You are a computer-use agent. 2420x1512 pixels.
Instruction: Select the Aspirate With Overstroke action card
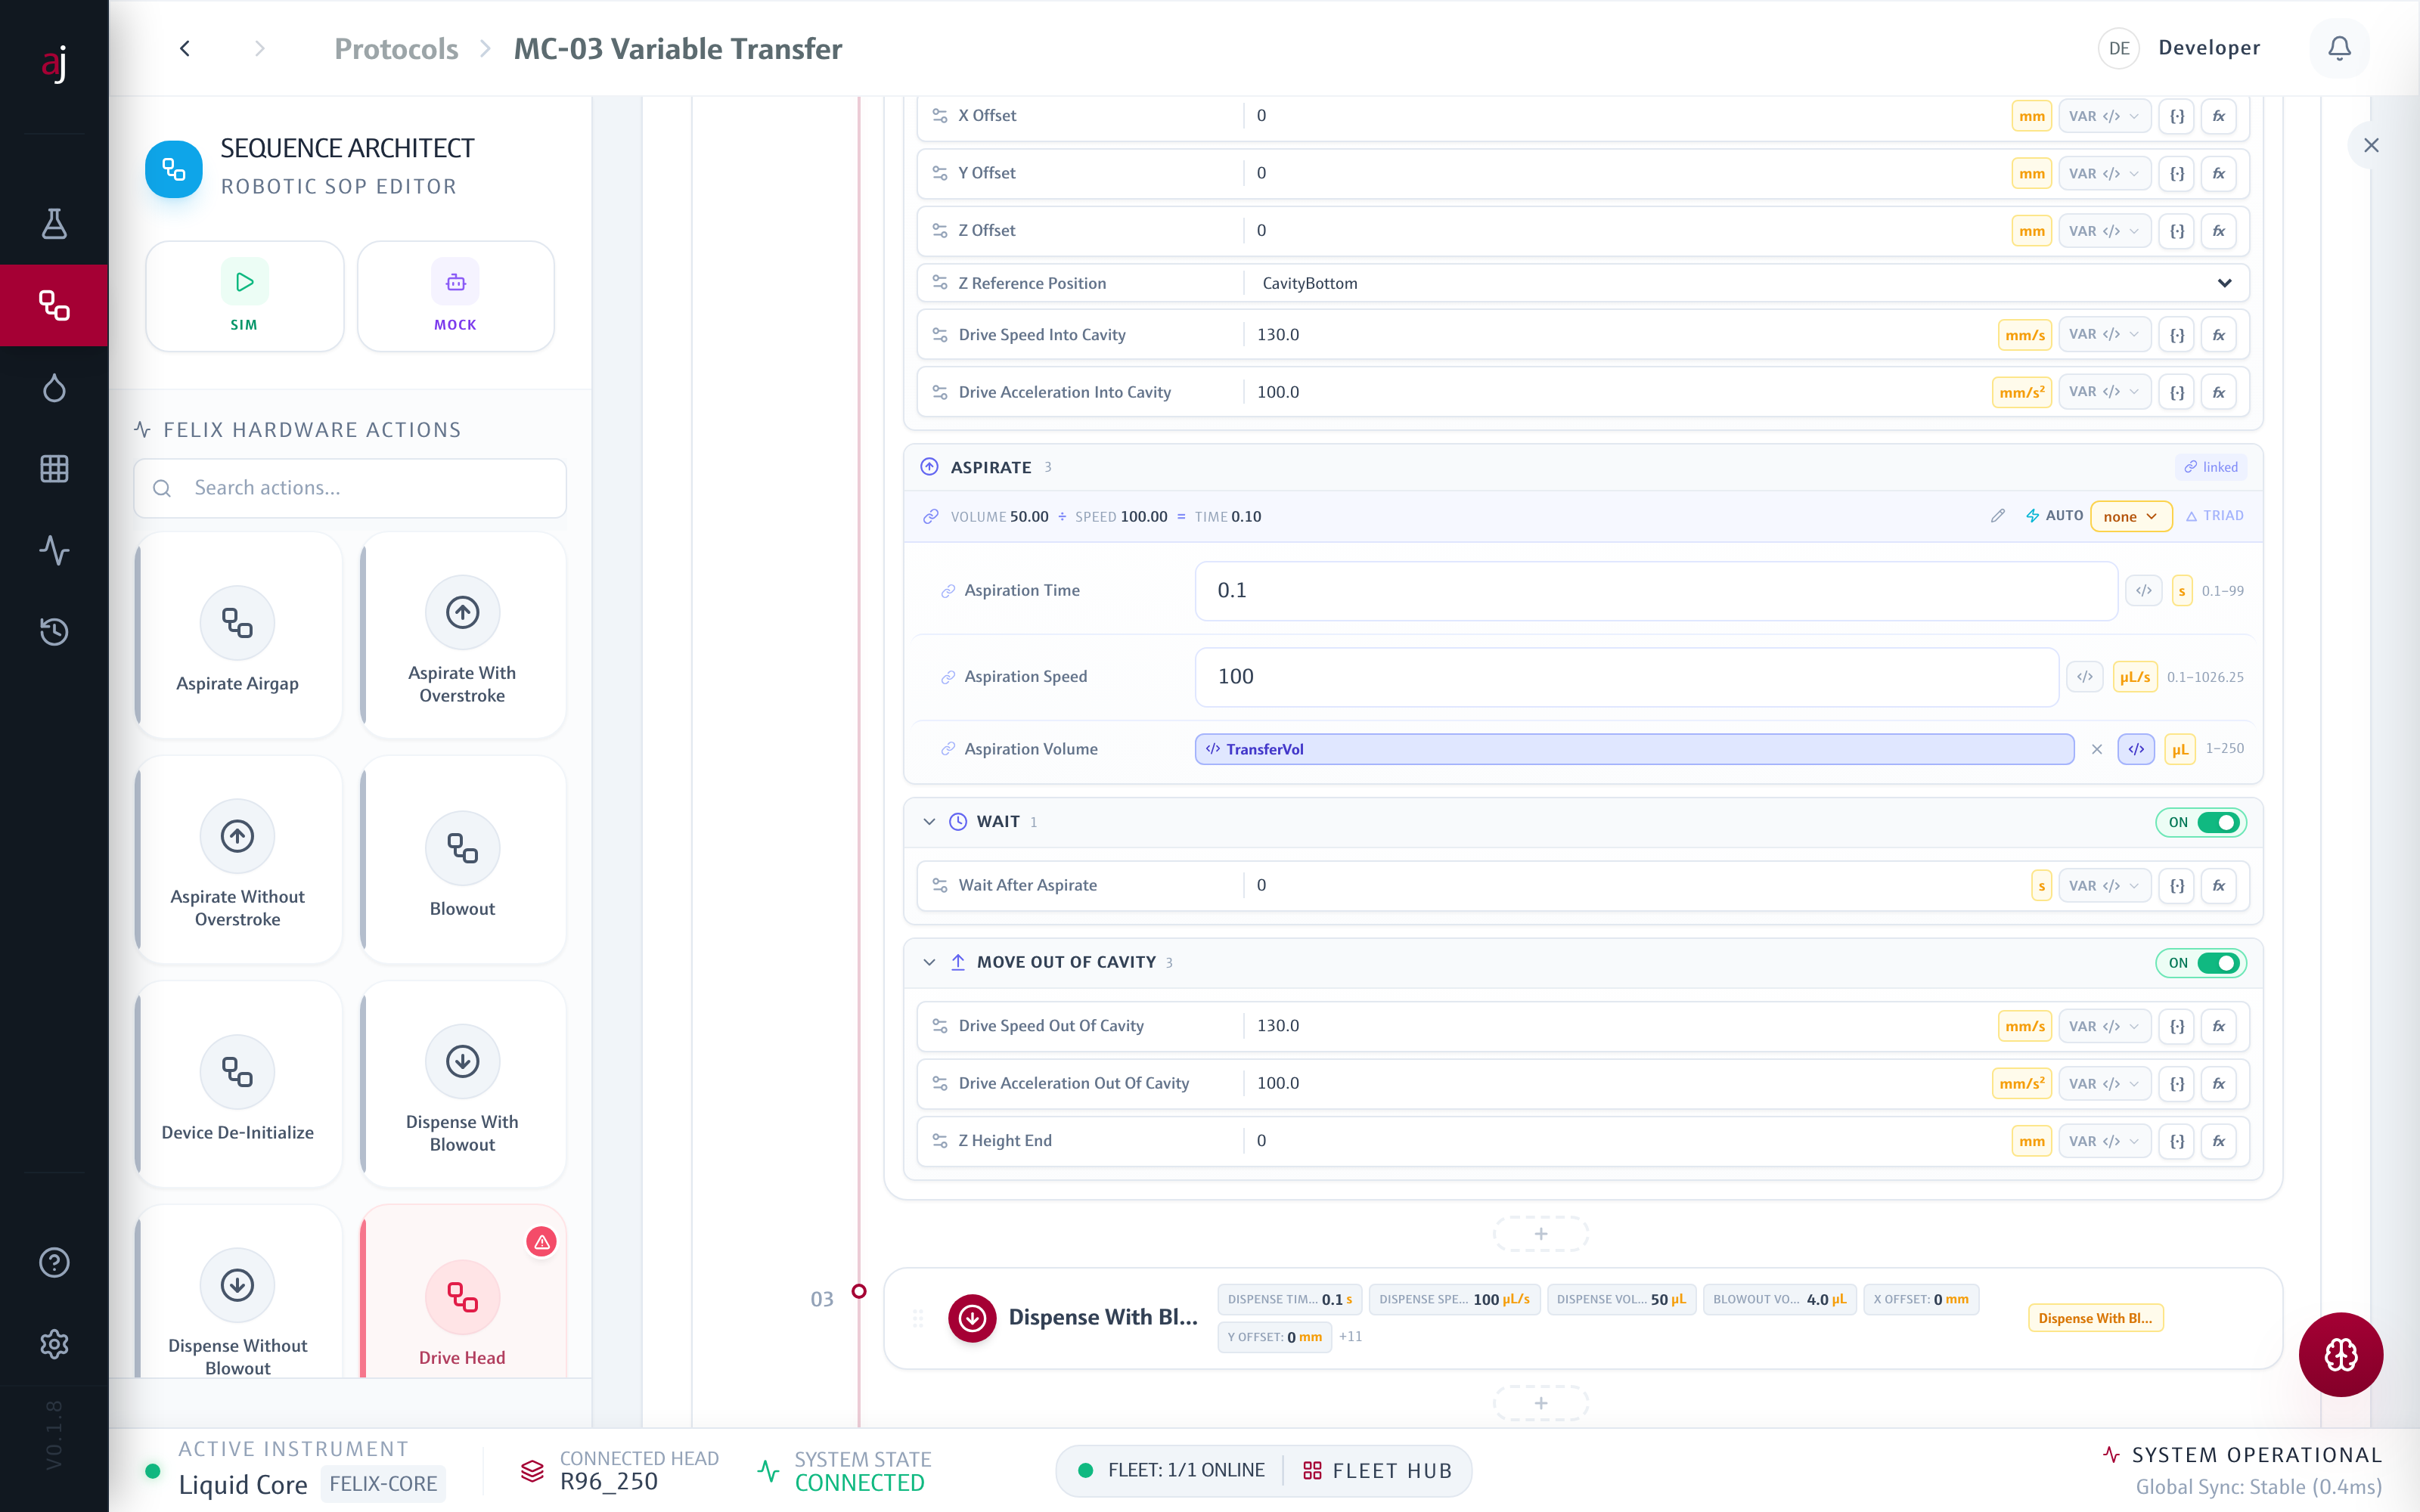click(x=462, y=636)
